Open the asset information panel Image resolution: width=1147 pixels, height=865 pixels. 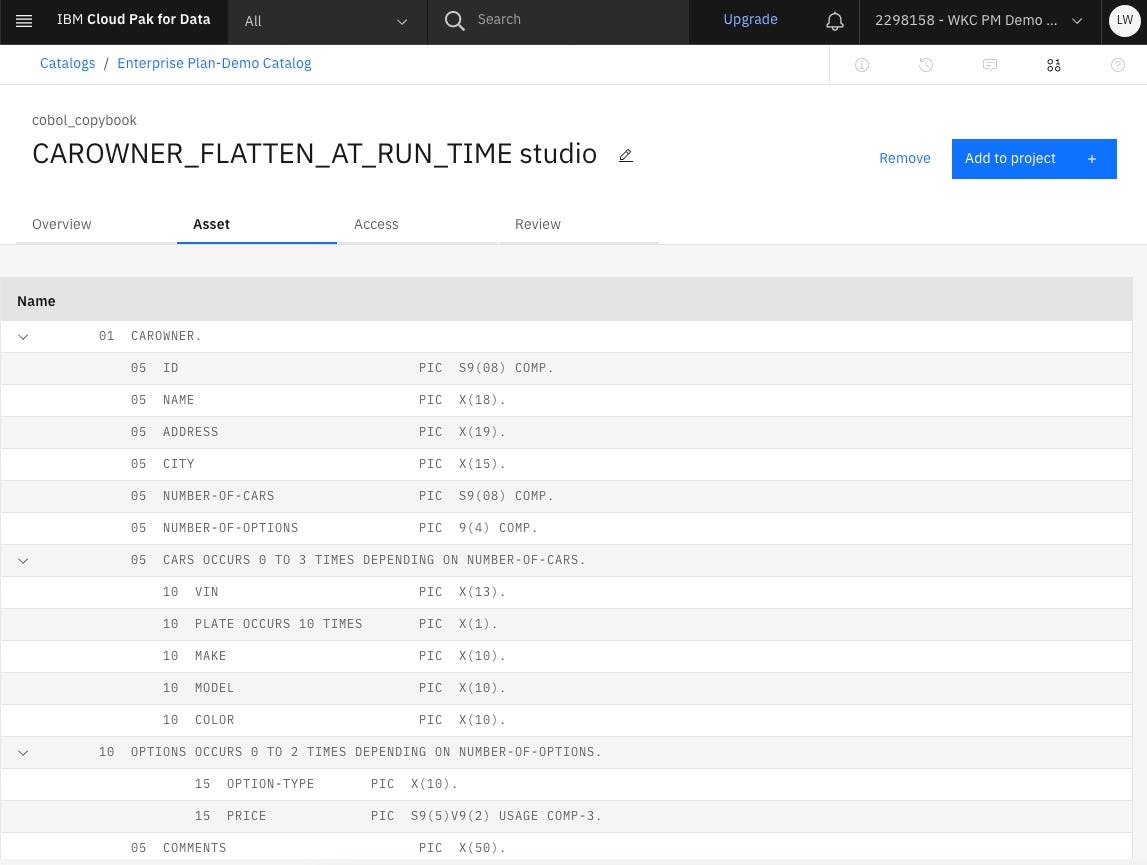pos(862,64)
